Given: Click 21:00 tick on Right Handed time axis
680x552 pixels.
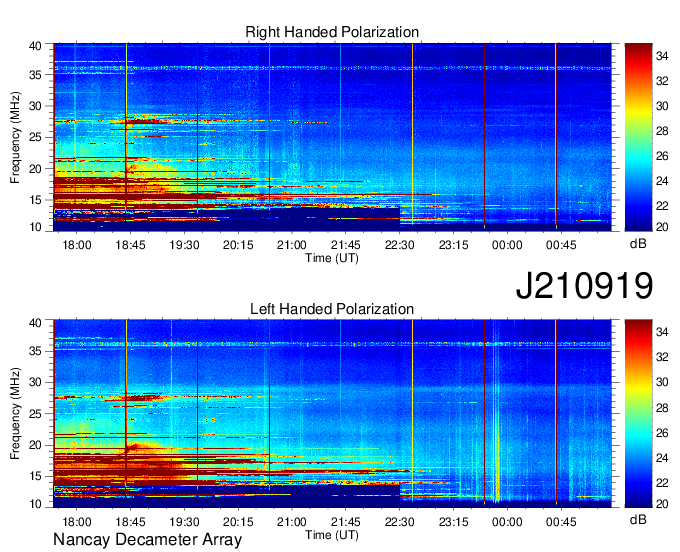Looking at the screenshot, I should tap(292, 245).
